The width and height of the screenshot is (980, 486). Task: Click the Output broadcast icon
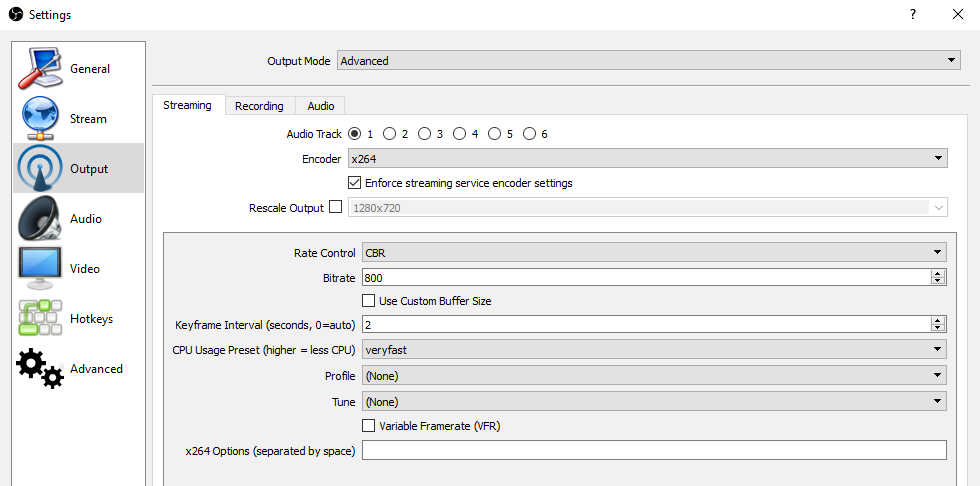pos(40,169)
